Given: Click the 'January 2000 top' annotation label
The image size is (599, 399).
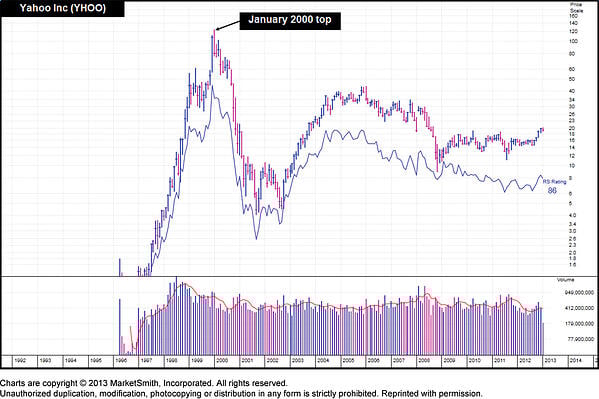Looking at the screenshot, I should tap(290, 20).
